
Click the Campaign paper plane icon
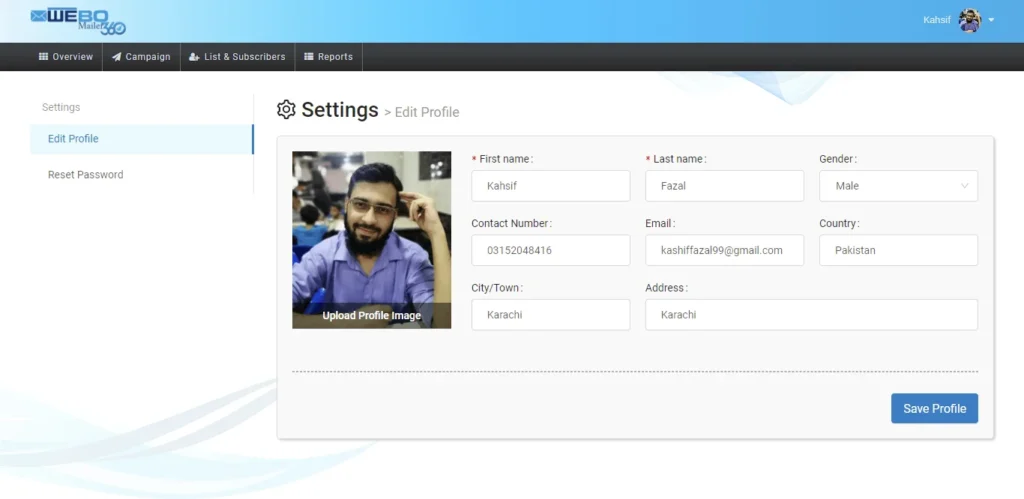click(x=117, y=57)
